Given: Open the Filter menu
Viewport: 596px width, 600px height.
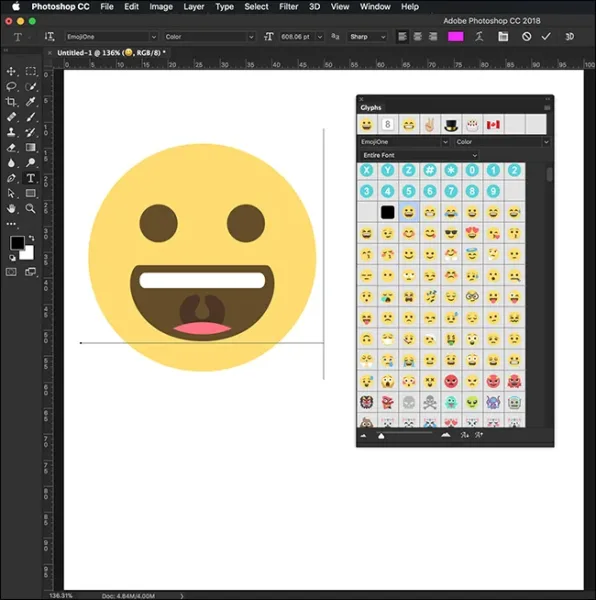Looking at the screenshot, I should pyautogui.click(x=288, y=7).
